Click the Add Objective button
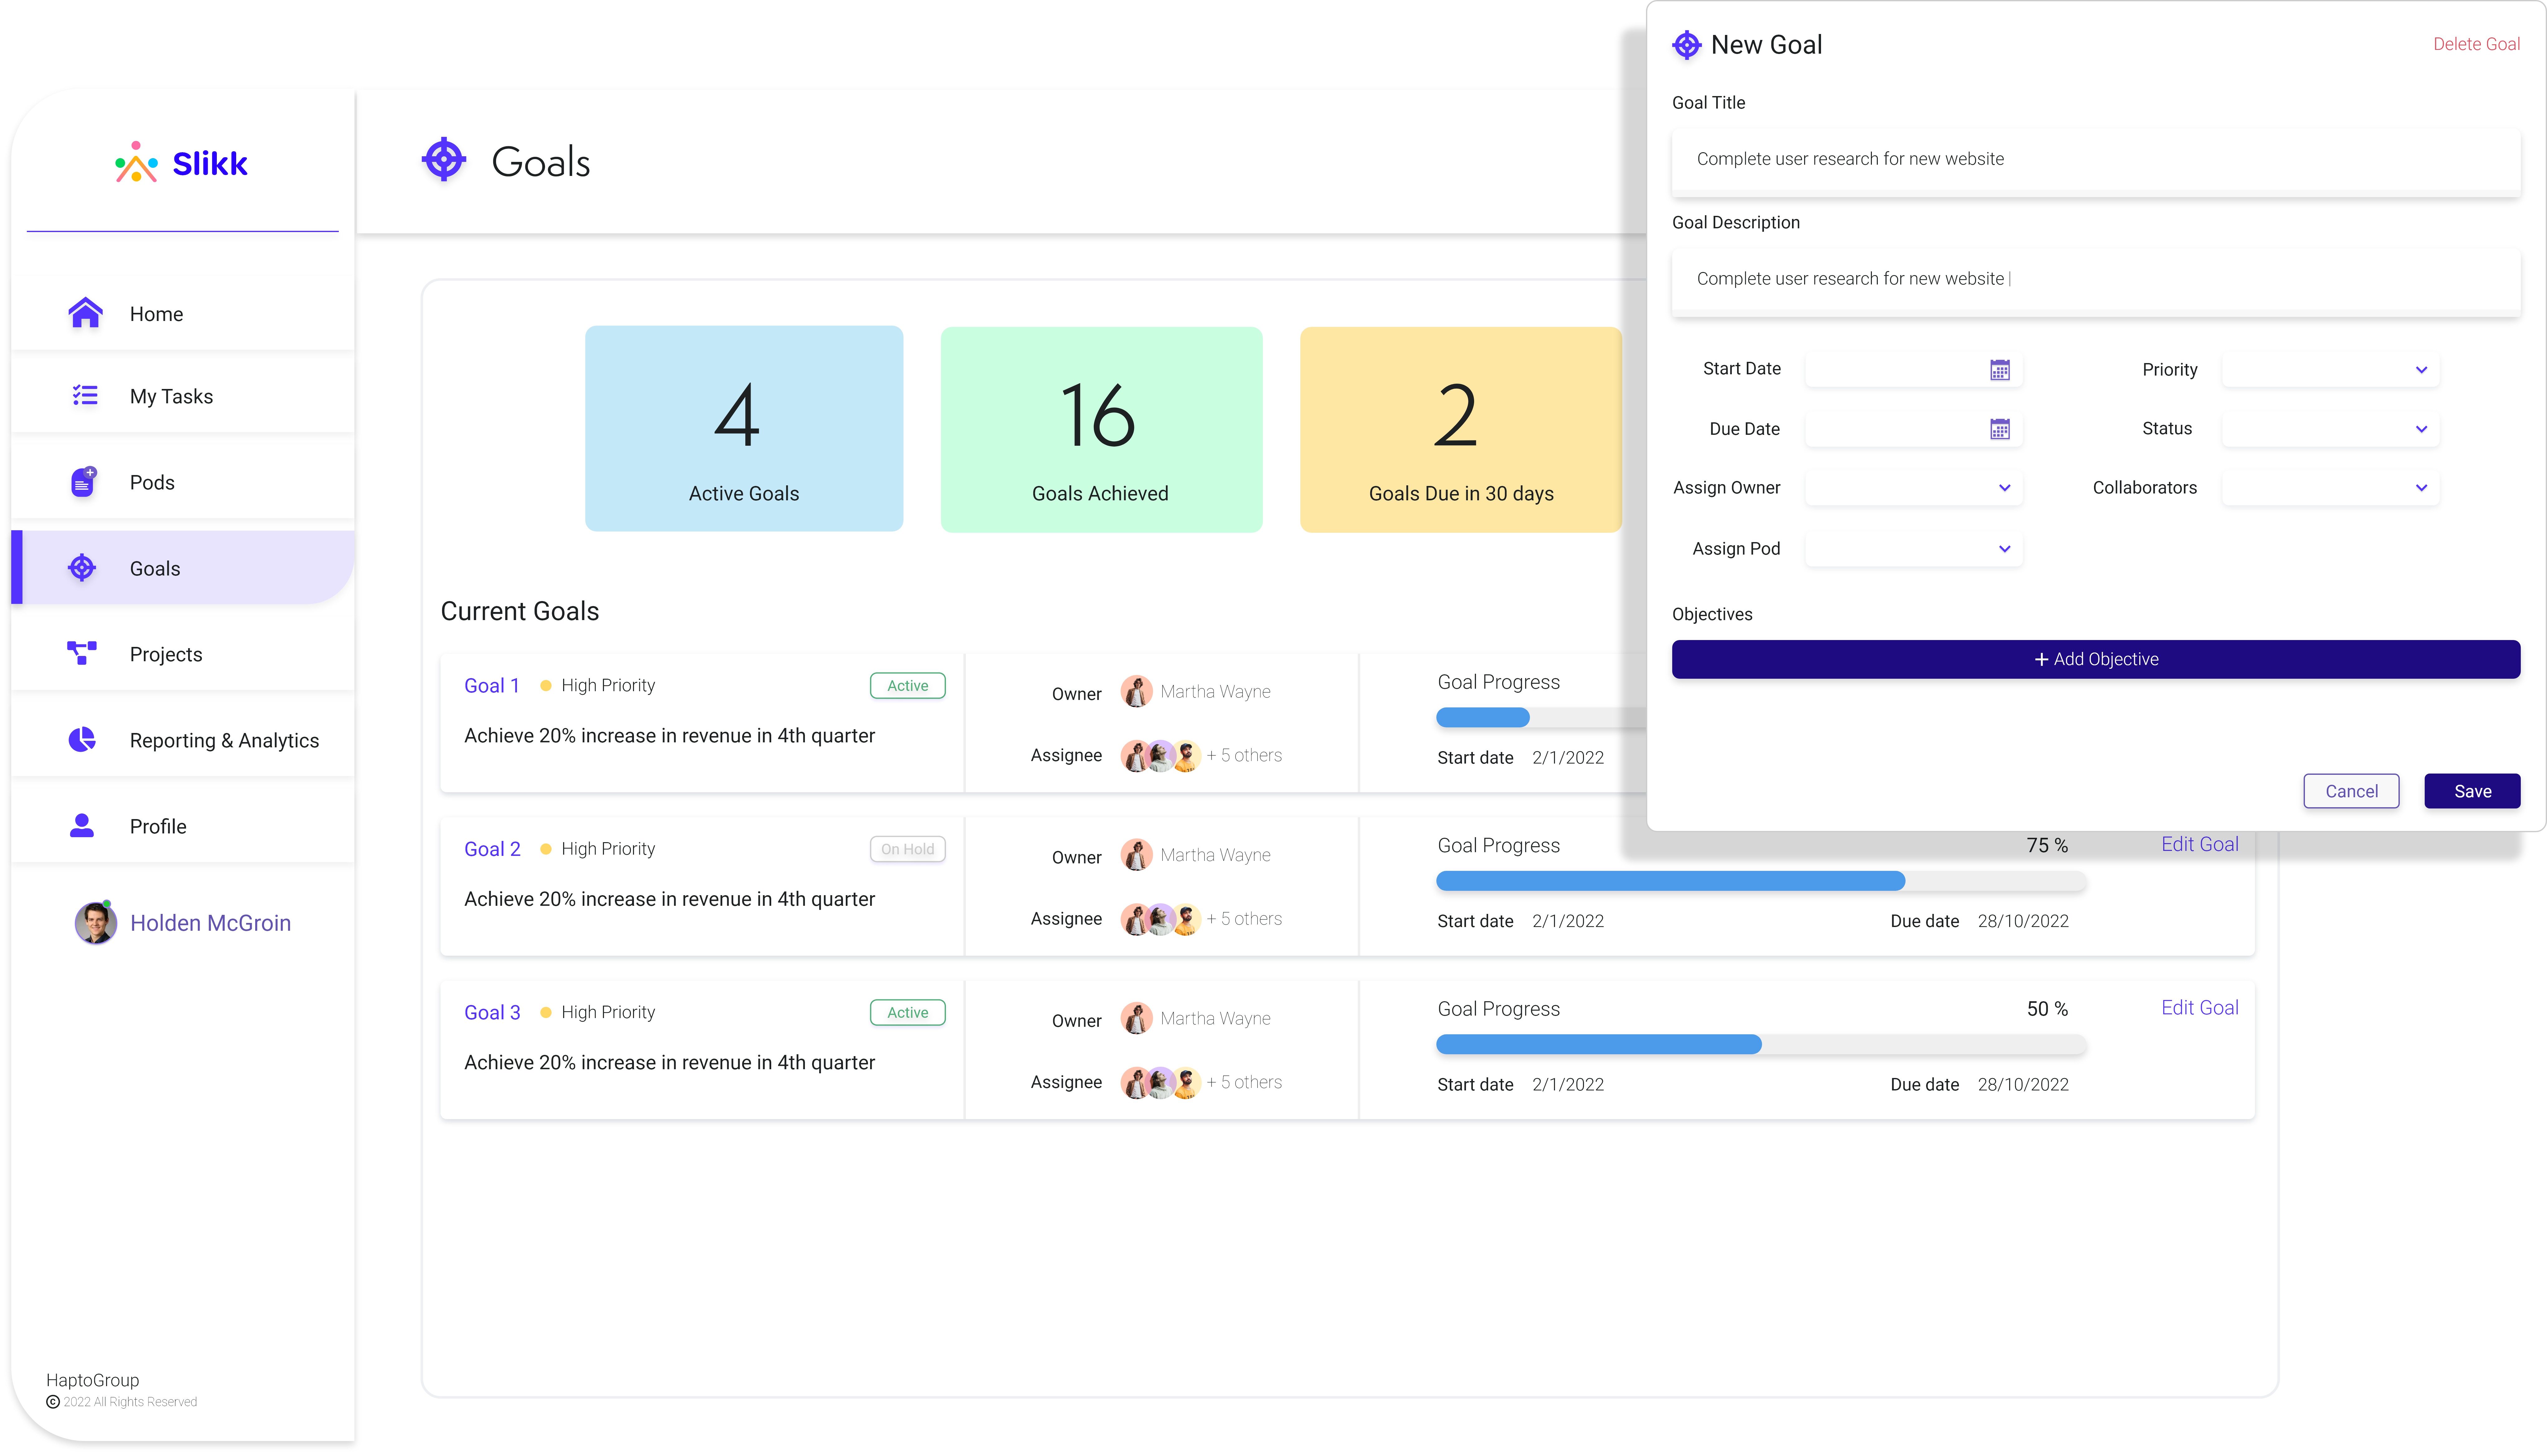Screen dimensions: 2547x1456 2094,659
